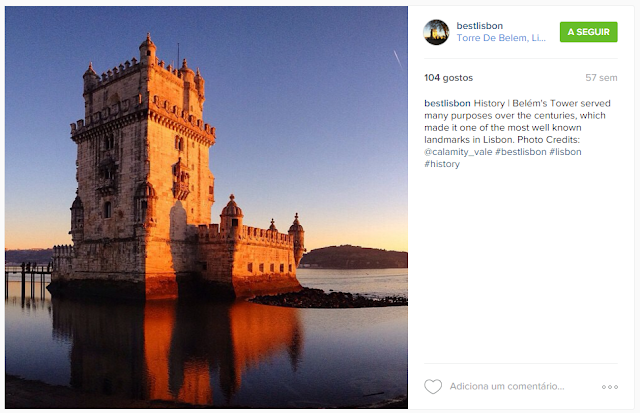
Task: Open the three-dots more options menu
Action: 610,386
